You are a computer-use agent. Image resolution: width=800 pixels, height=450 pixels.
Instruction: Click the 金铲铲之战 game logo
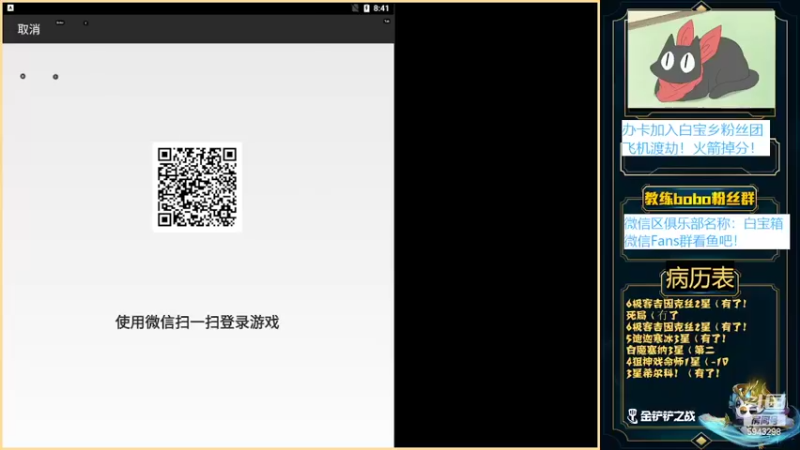coord(661,416)
